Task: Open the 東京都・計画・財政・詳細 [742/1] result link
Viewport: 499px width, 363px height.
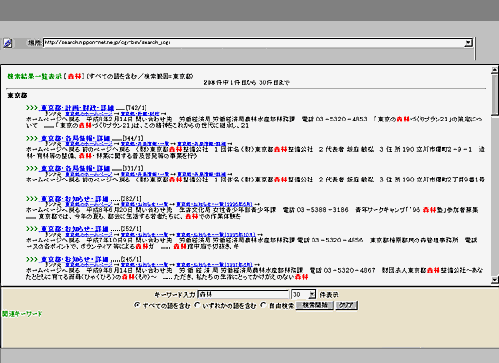Action: coord(76,108)
